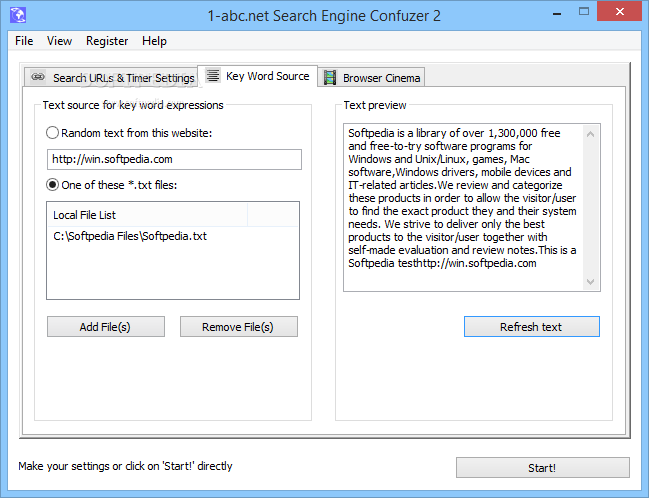This screenshot has width=649, height=498.
Task: Click the website URL input field
Action: (174, 159)
